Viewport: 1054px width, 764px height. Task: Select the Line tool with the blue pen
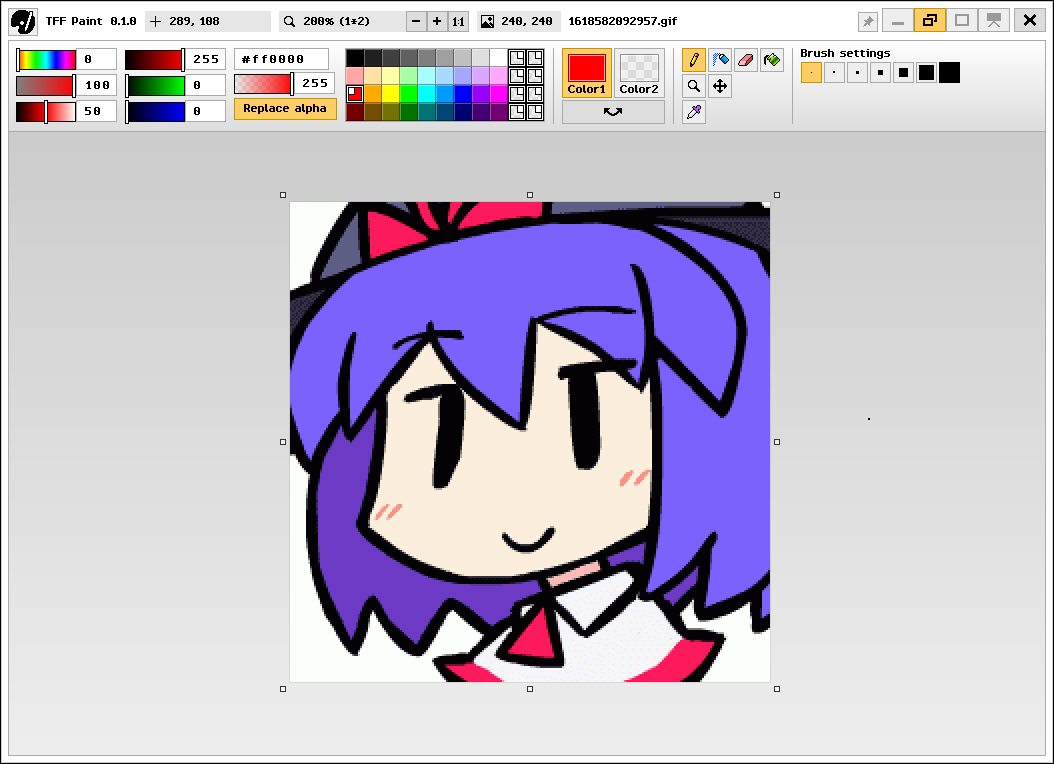pos(720,60)
